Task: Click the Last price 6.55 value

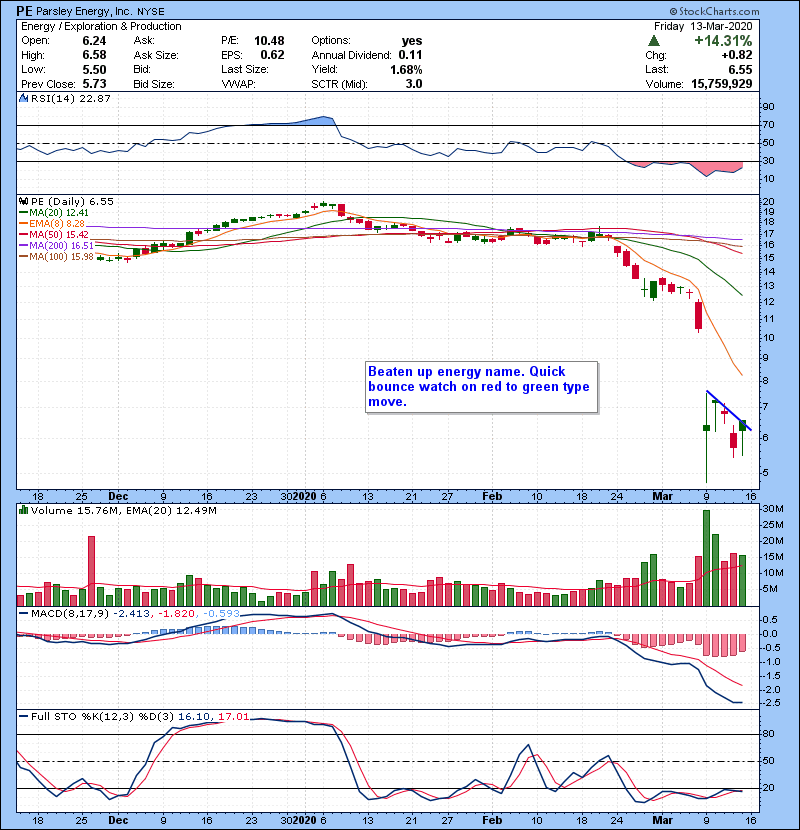Action: coord(740,69)
